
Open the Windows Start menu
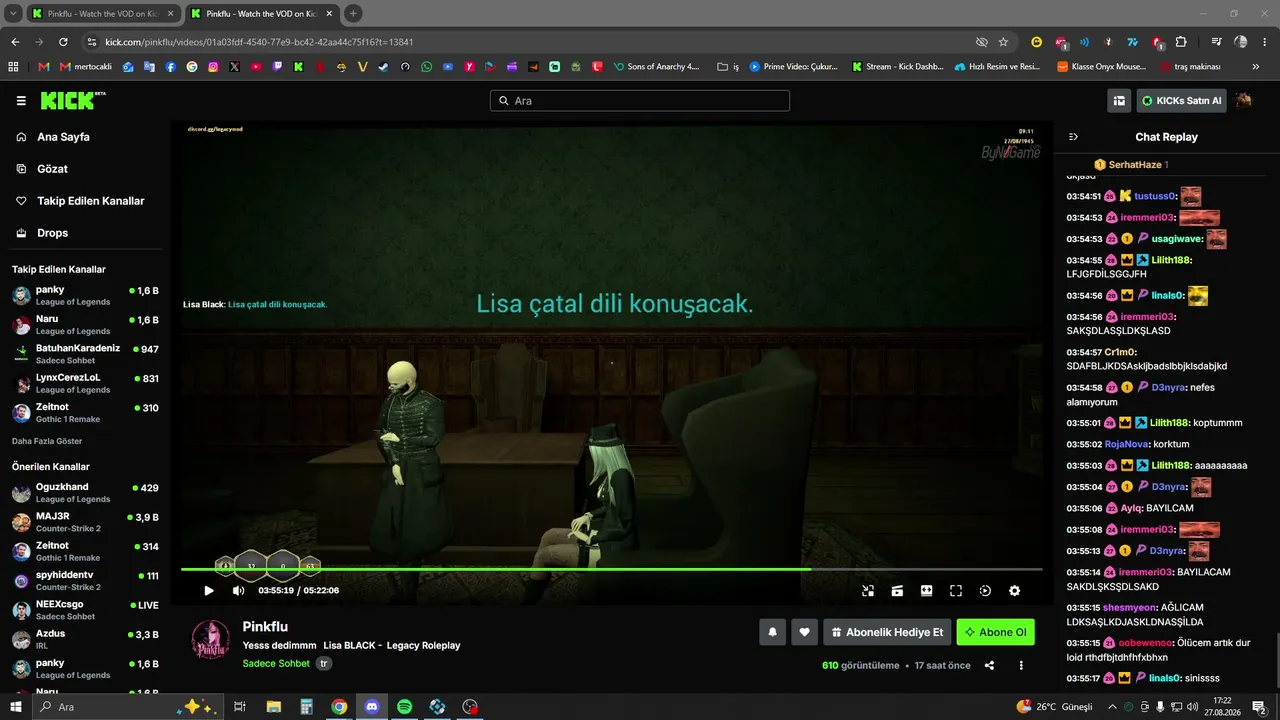[x=16, y=707]
